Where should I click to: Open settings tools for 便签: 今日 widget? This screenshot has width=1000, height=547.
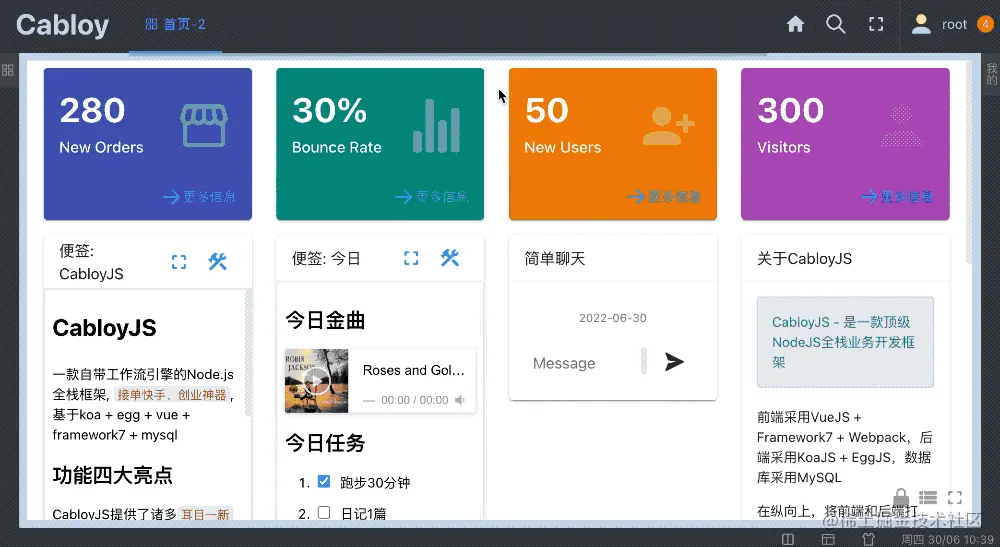tap(450, 258)
